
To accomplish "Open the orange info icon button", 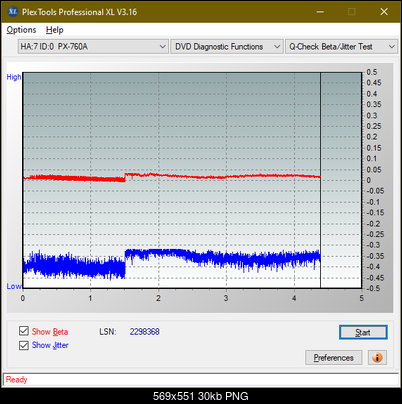I will tap(377, 358).
